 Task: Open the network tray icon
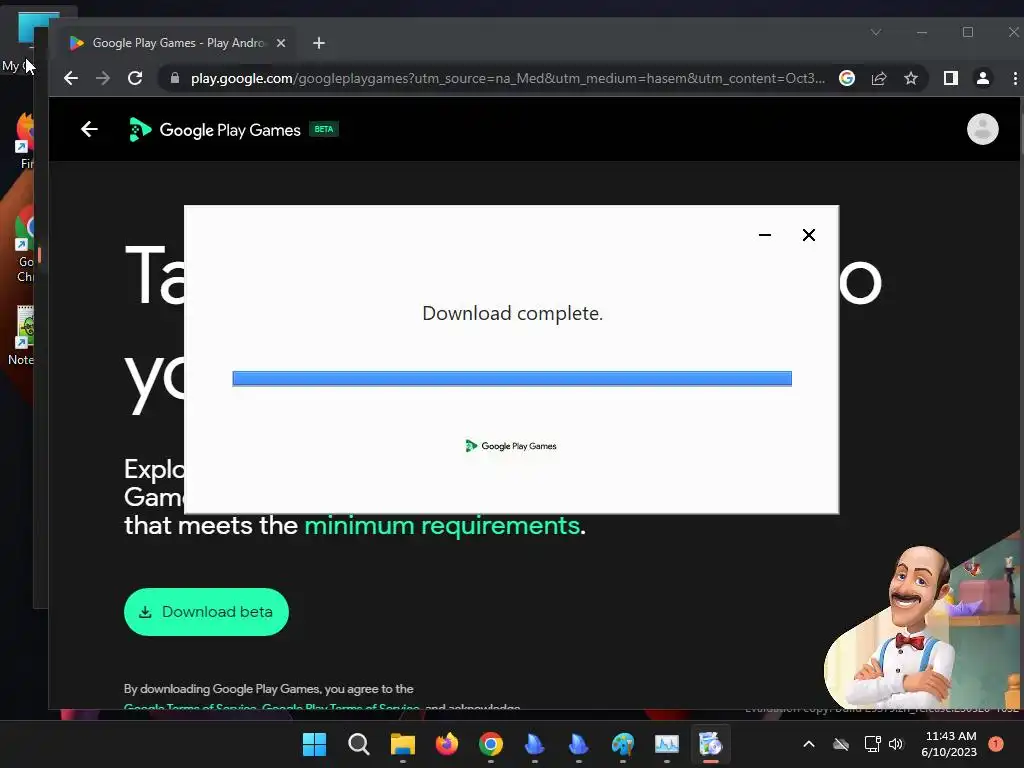point(872,744)
